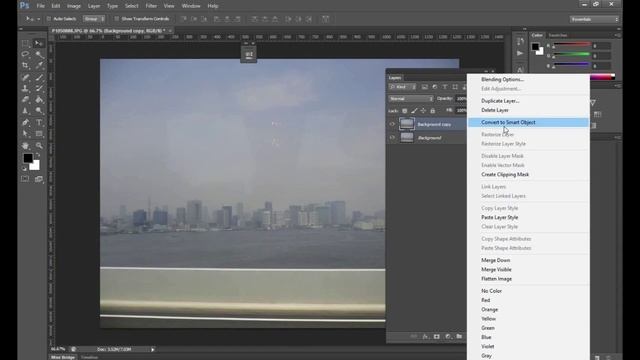The image size is (640, 360).
Task: Select the Eyedropper tool
Action: (39, 65)
